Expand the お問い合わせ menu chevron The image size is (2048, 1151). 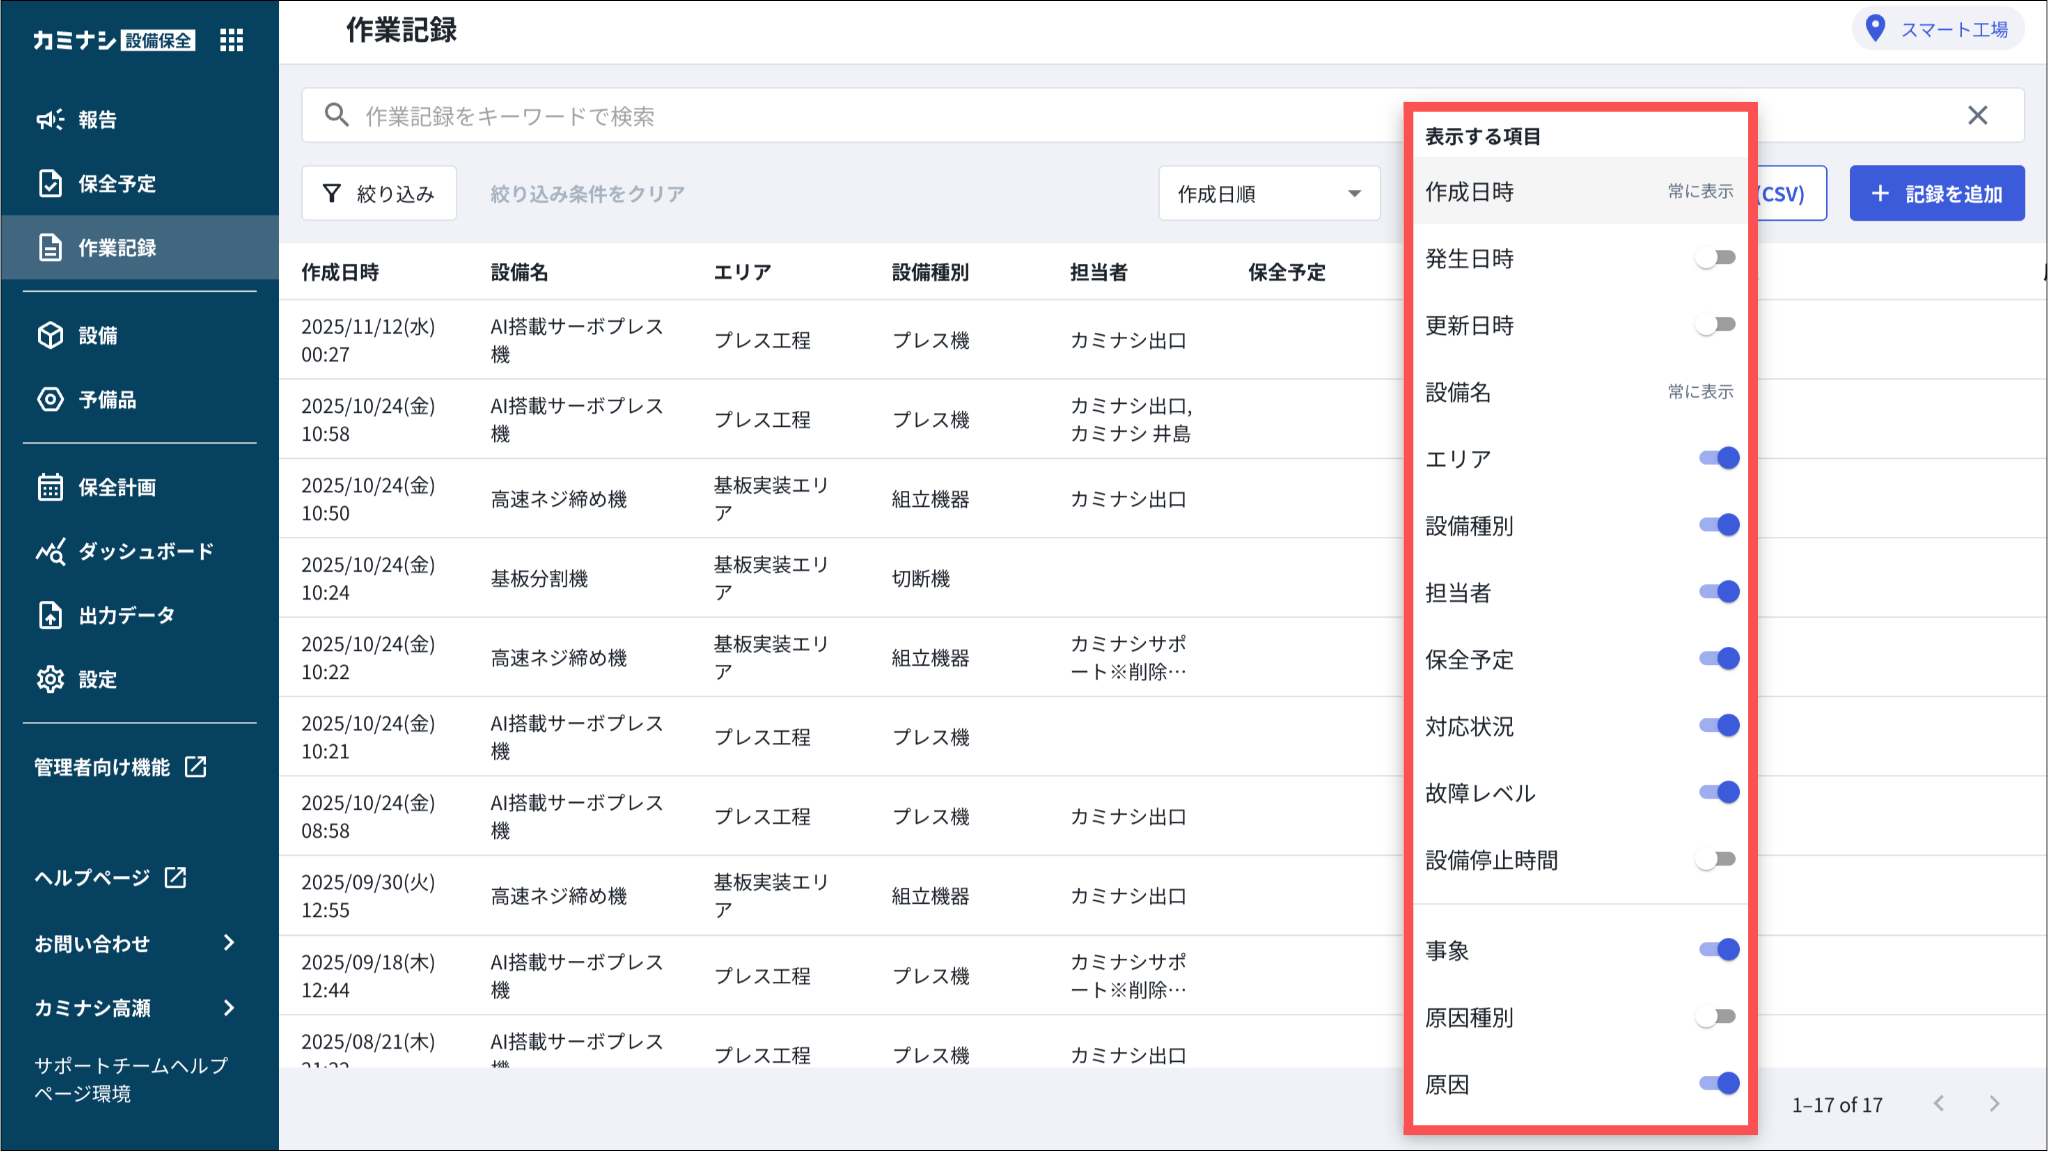(x=229, y=943)
